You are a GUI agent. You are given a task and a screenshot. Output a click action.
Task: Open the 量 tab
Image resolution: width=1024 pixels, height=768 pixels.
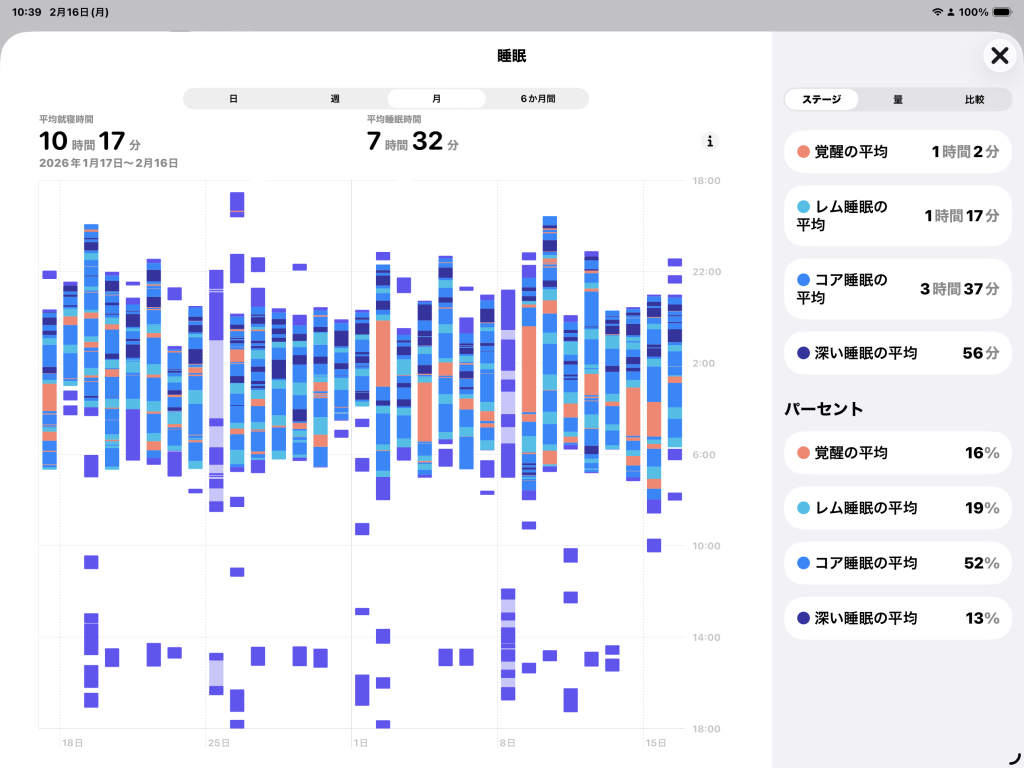[x=898, y=100]
